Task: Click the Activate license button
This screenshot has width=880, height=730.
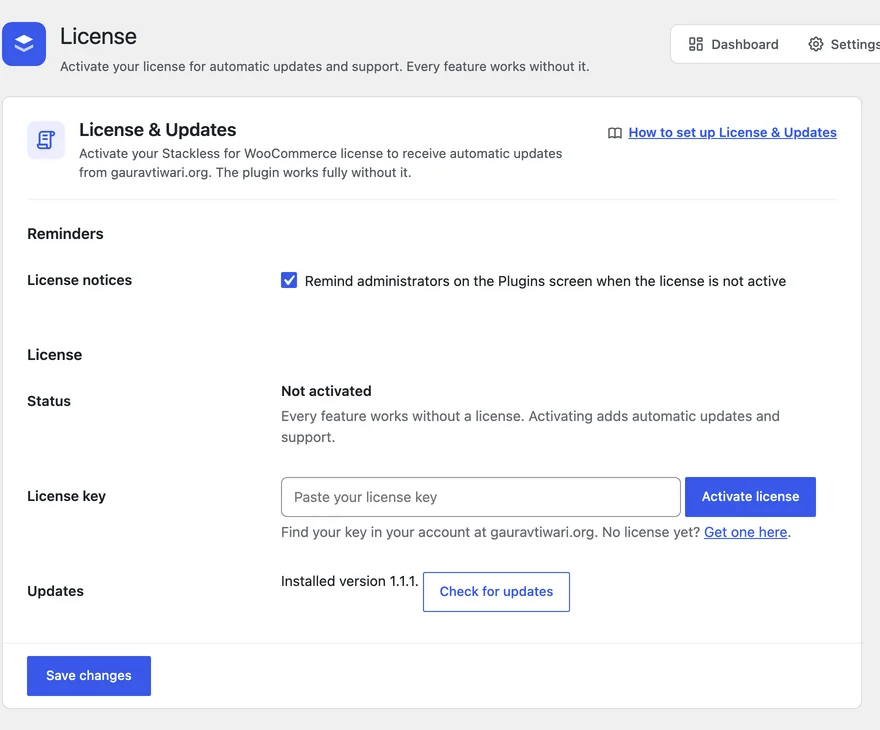Action: pos(750,497)
